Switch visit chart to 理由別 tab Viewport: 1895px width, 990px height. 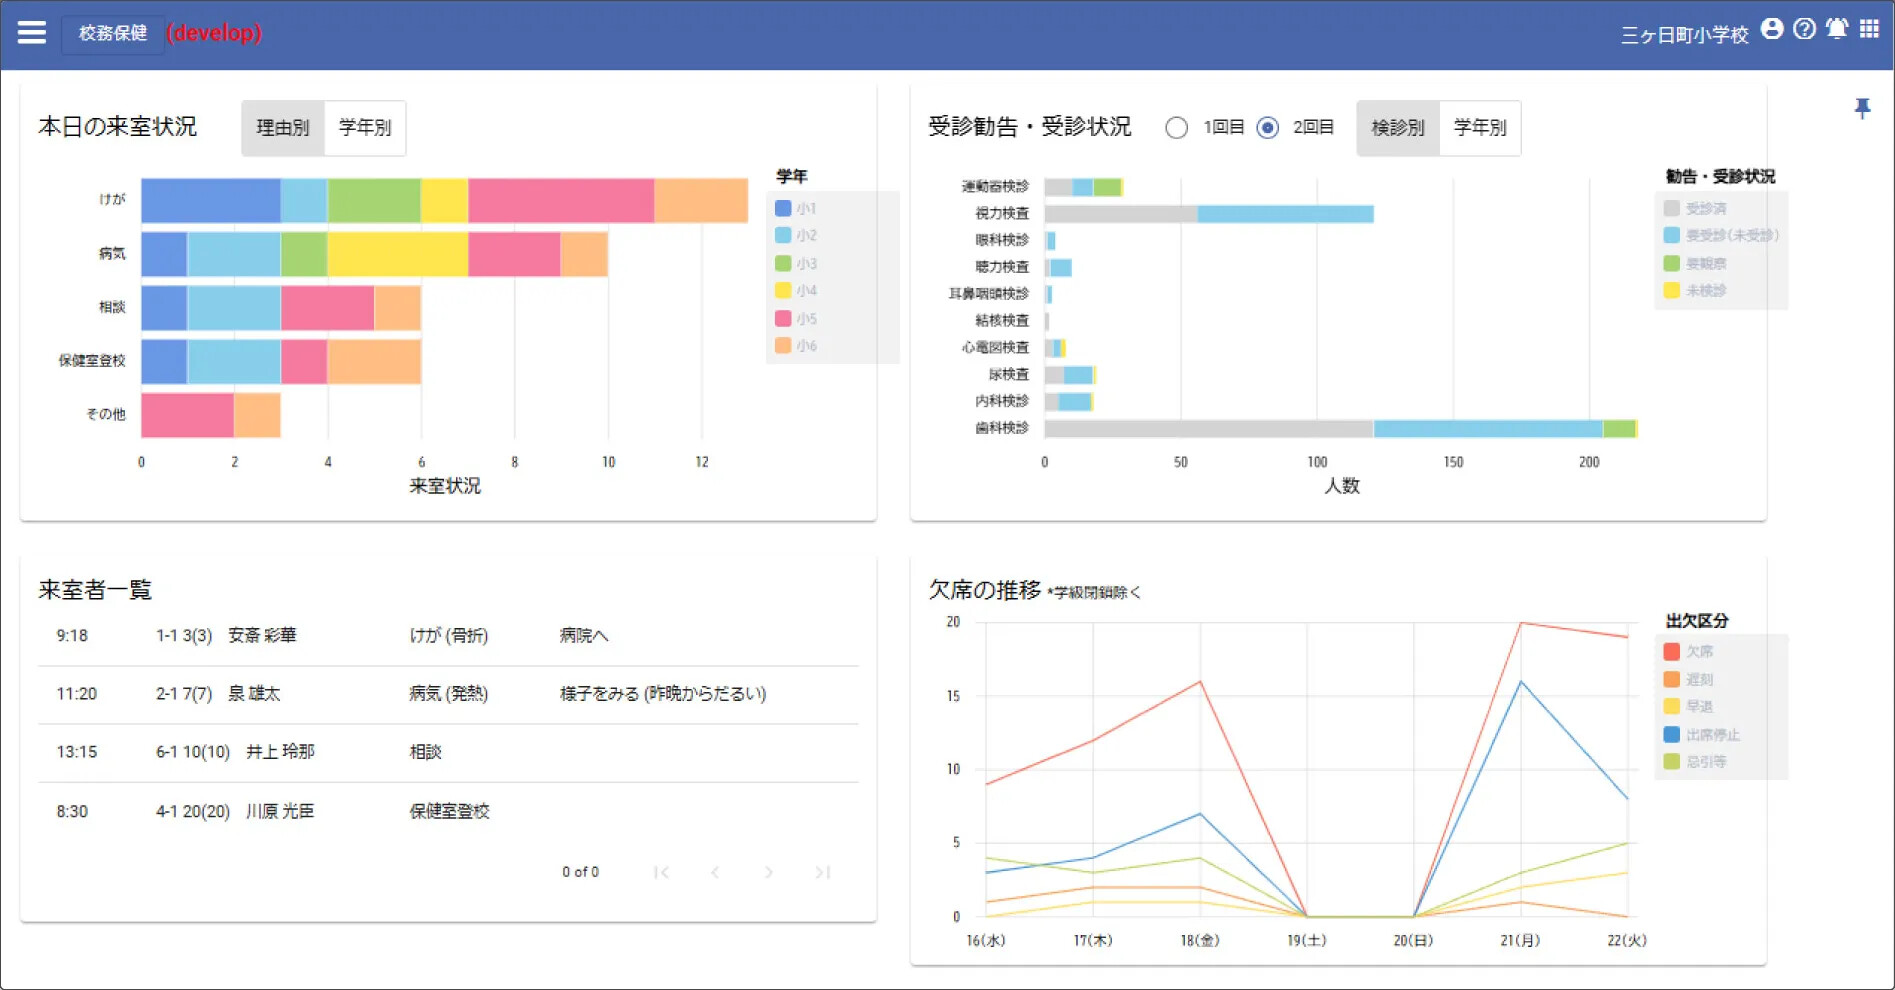pyautogui.click(x=283, y=128)
